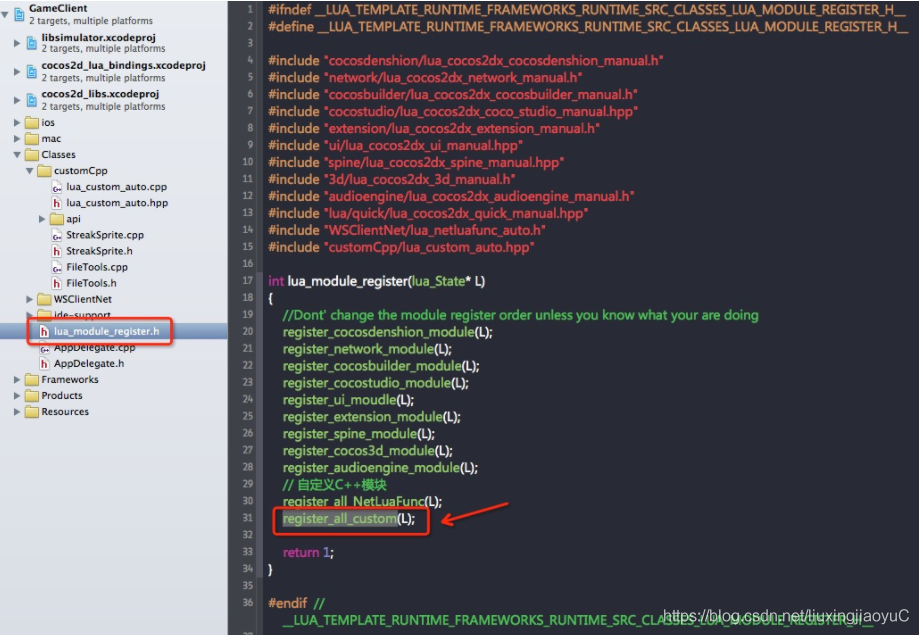Image resolution: width=919 pixels, height=635 pixels.
Task: Open FileTools.cpp file
Action: pyautogui.click(x=97, y=267)
